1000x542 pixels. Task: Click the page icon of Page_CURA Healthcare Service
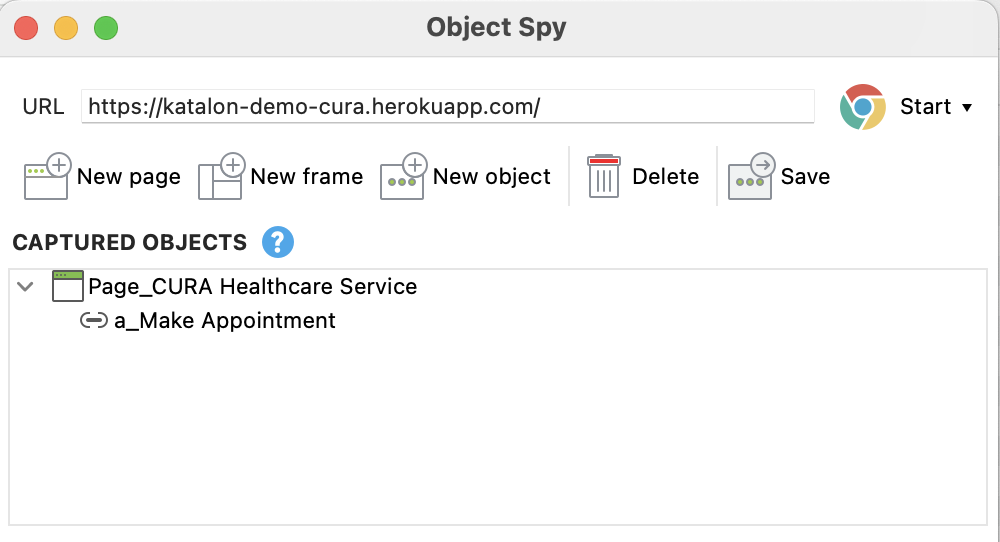(x=67, y=287)
